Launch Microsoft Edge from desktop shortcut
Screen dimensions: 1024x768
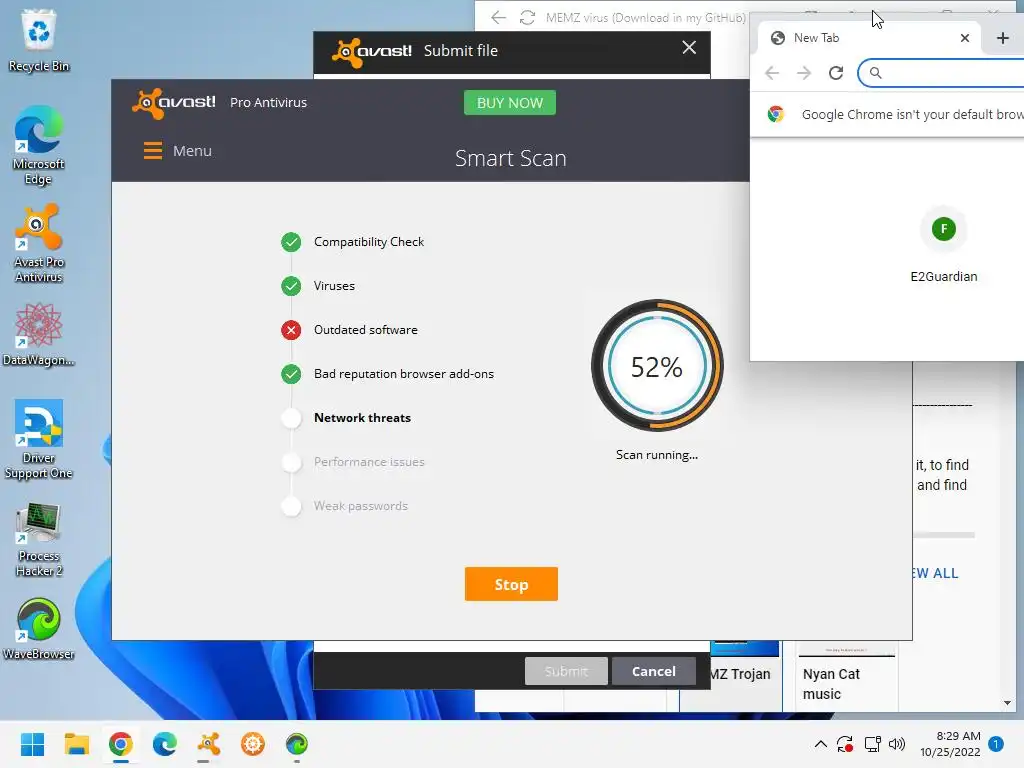[x=39, y=145]
